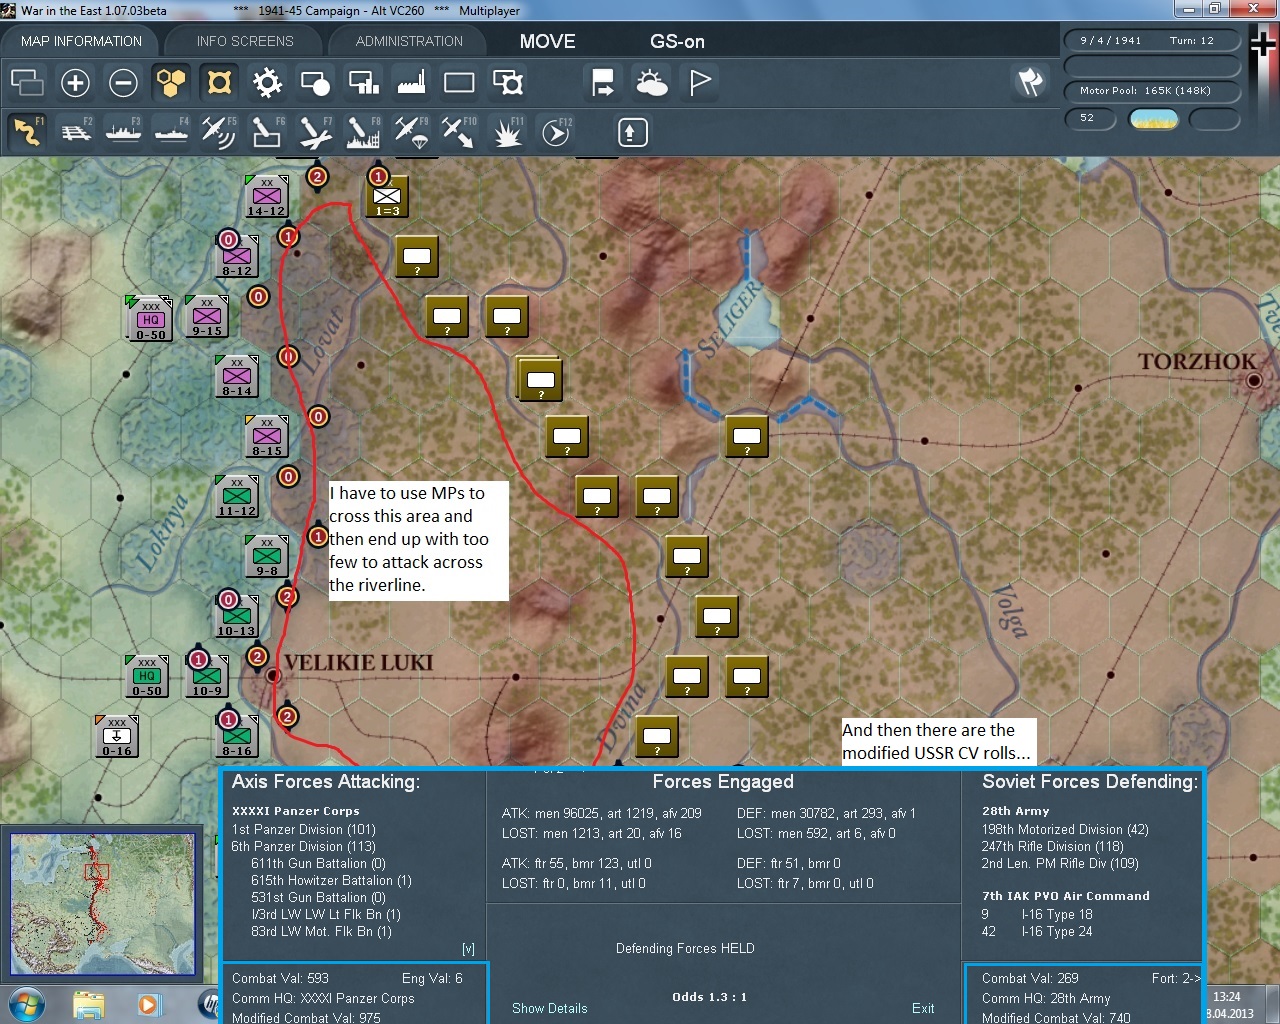Select the 11-12 green unit counter
The image size is (1280, 1024).
pos(237,496)
